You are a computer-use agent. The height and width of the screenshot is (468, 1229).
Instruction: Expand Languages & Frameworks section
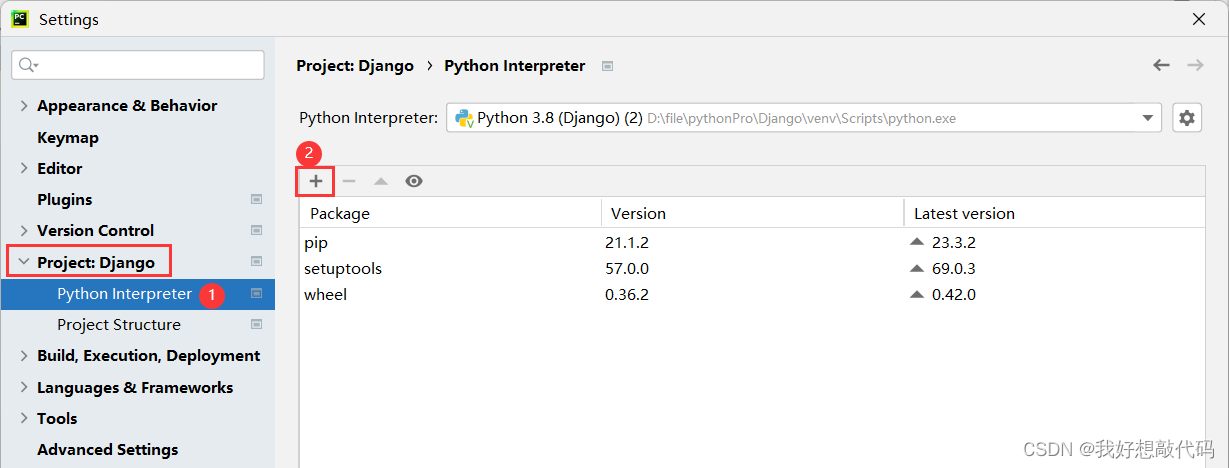coord(24,387)
